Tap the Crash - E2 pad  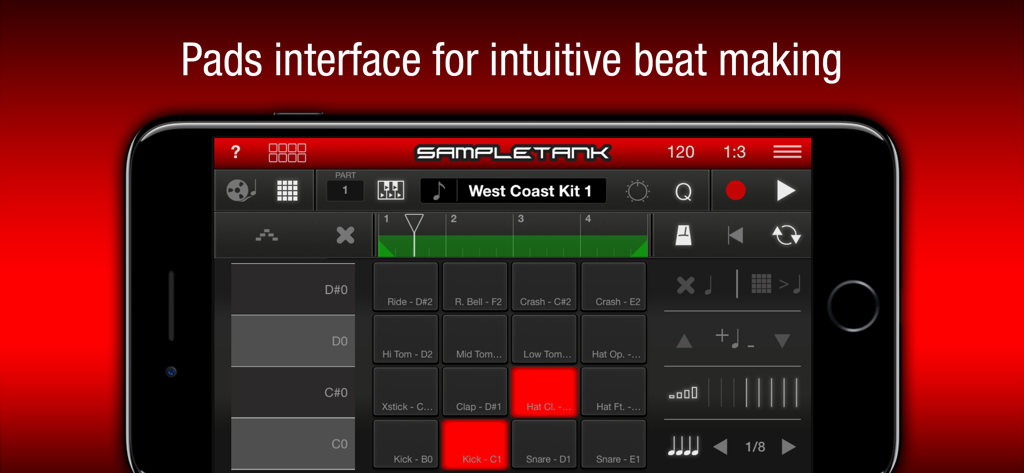point(613,287)
